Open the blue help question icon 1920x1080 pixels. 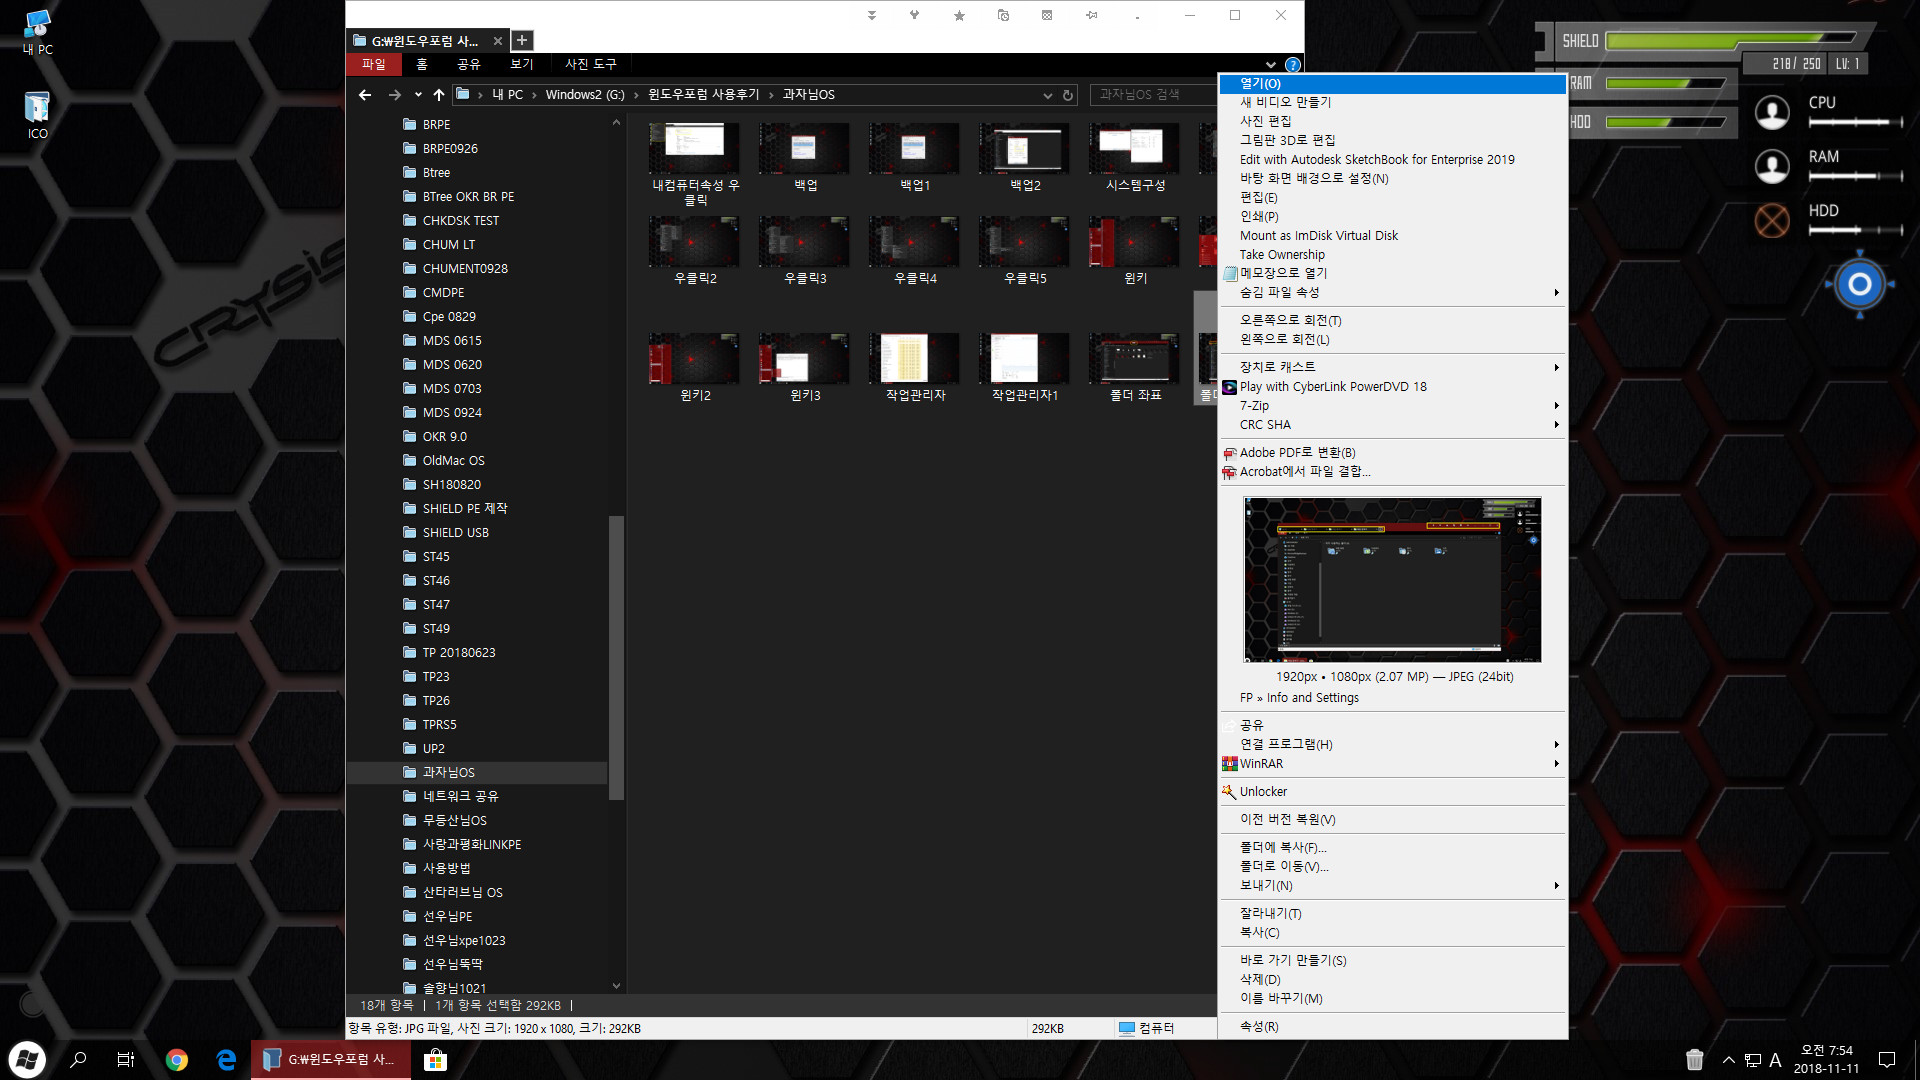coord(1292,64)
